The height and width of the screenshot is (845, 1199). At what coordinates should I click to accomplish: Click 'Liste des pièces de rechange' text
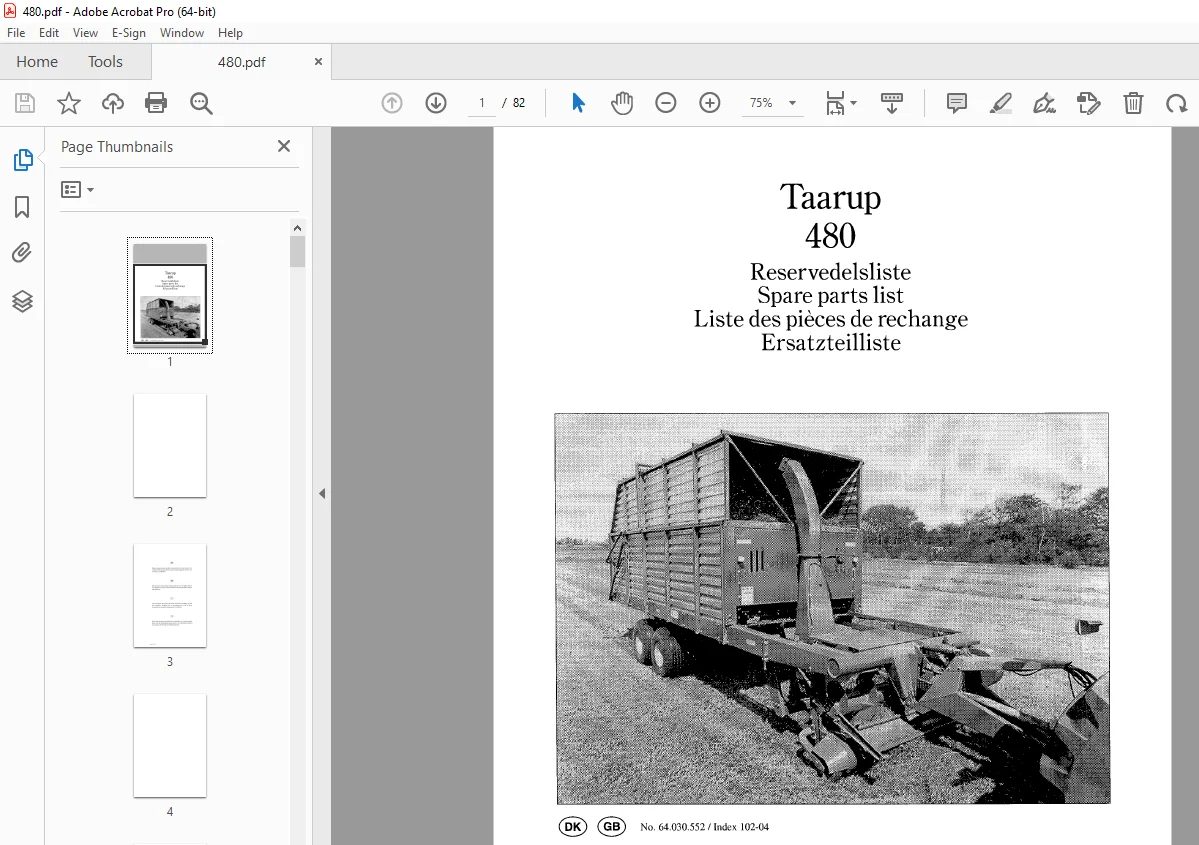[x=830, y=319]
